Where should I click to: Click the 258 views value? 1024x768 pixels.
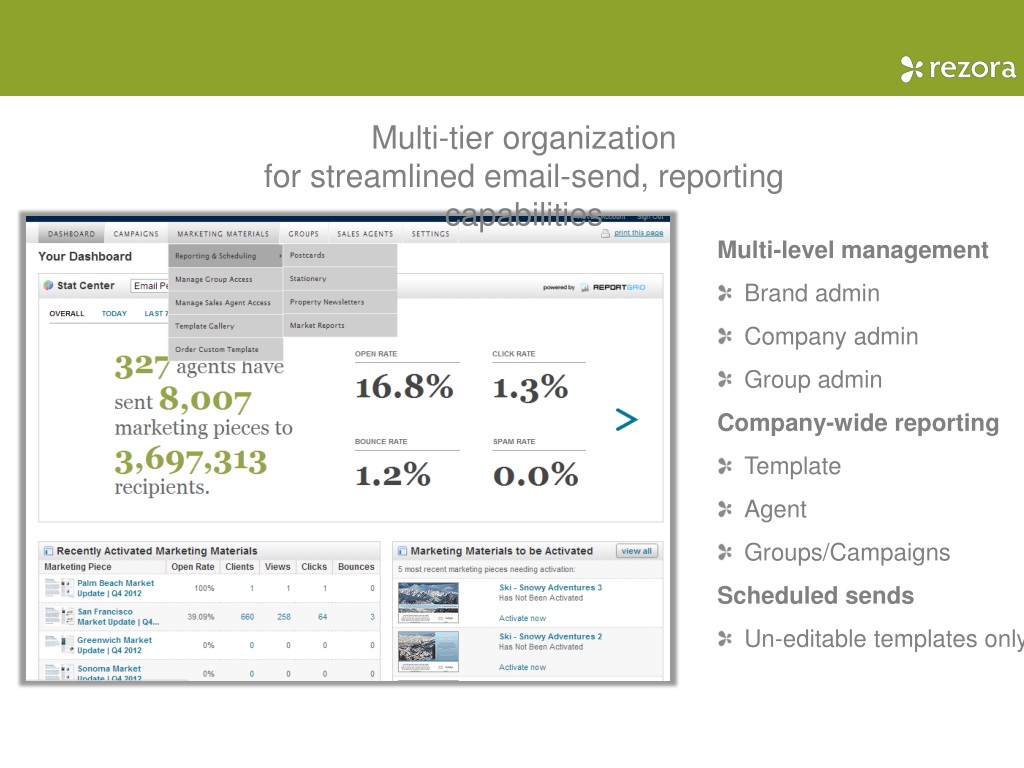coord(283,617)
